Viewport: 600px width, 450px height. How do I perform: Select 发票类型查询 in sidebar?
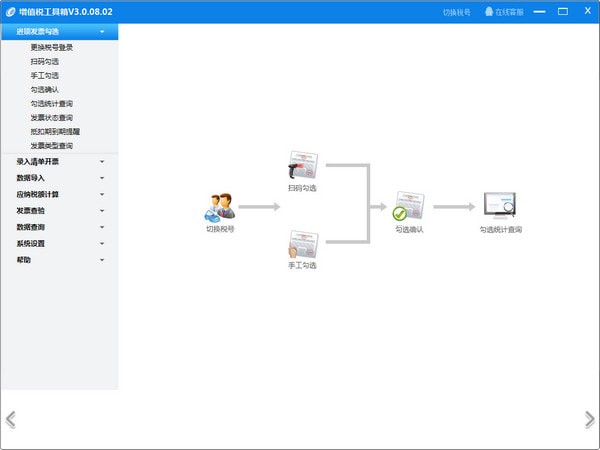52,146
